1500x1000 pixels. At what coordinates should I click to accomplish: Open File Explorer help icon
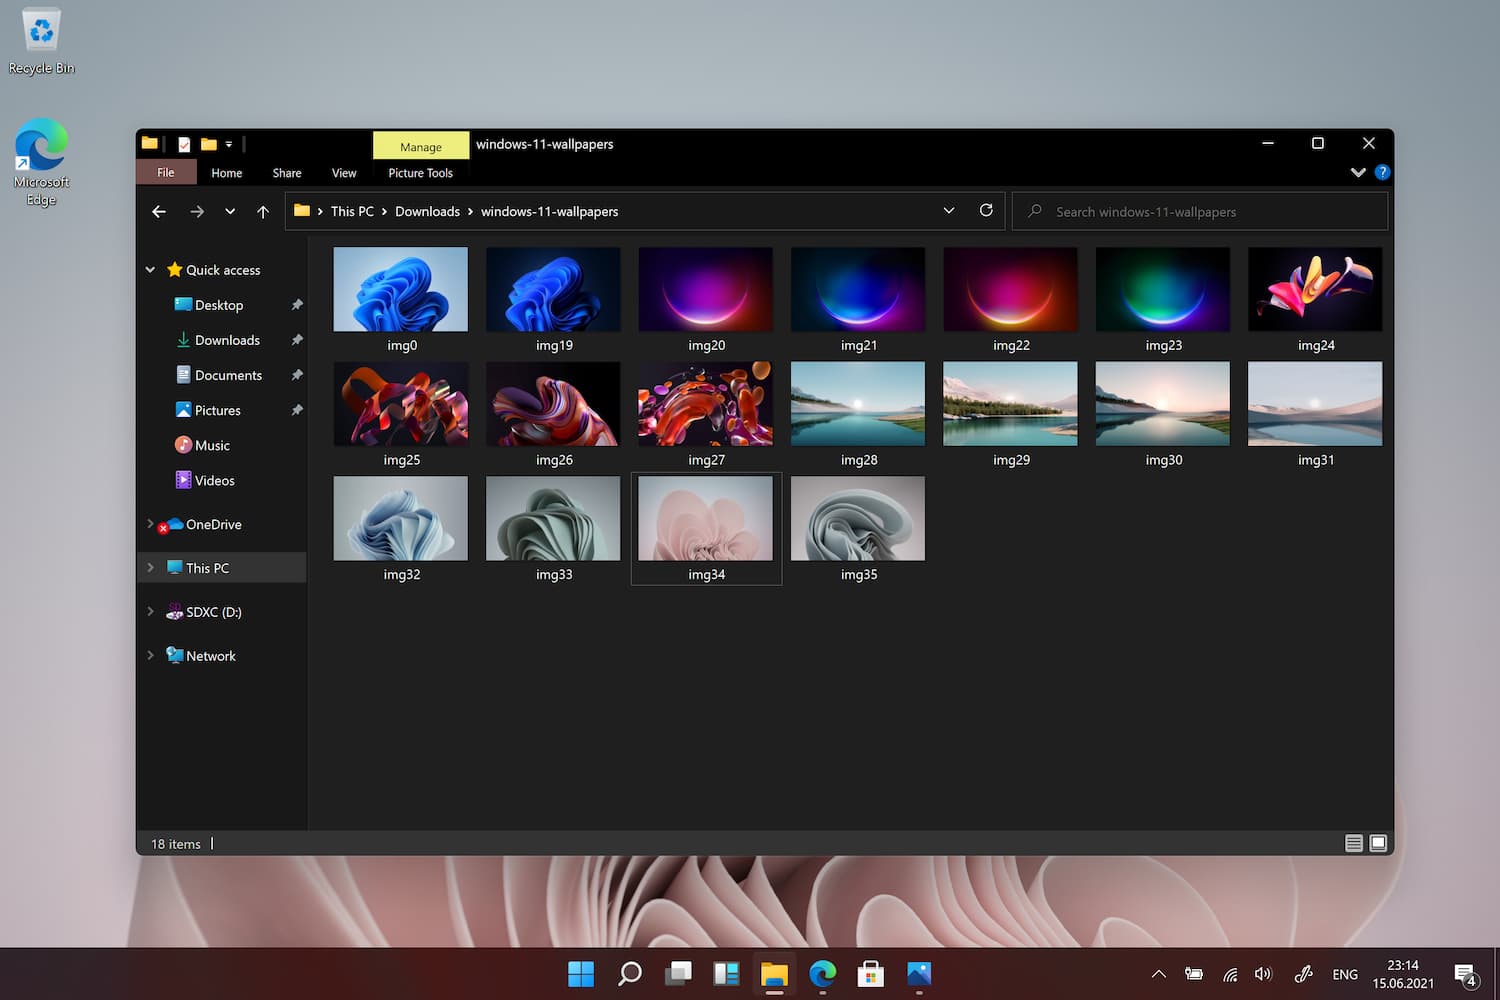[1382, 172]
